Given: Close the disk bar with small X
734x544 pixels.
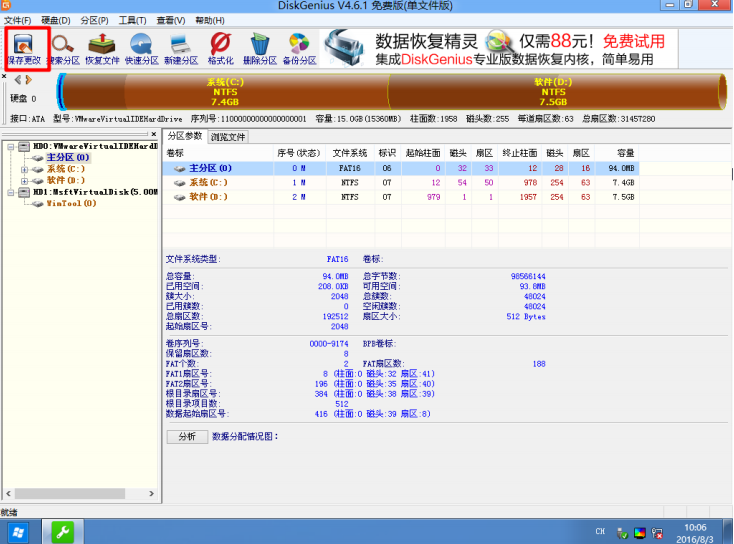Looking at the screenshot, I should (x=4, y=76).
